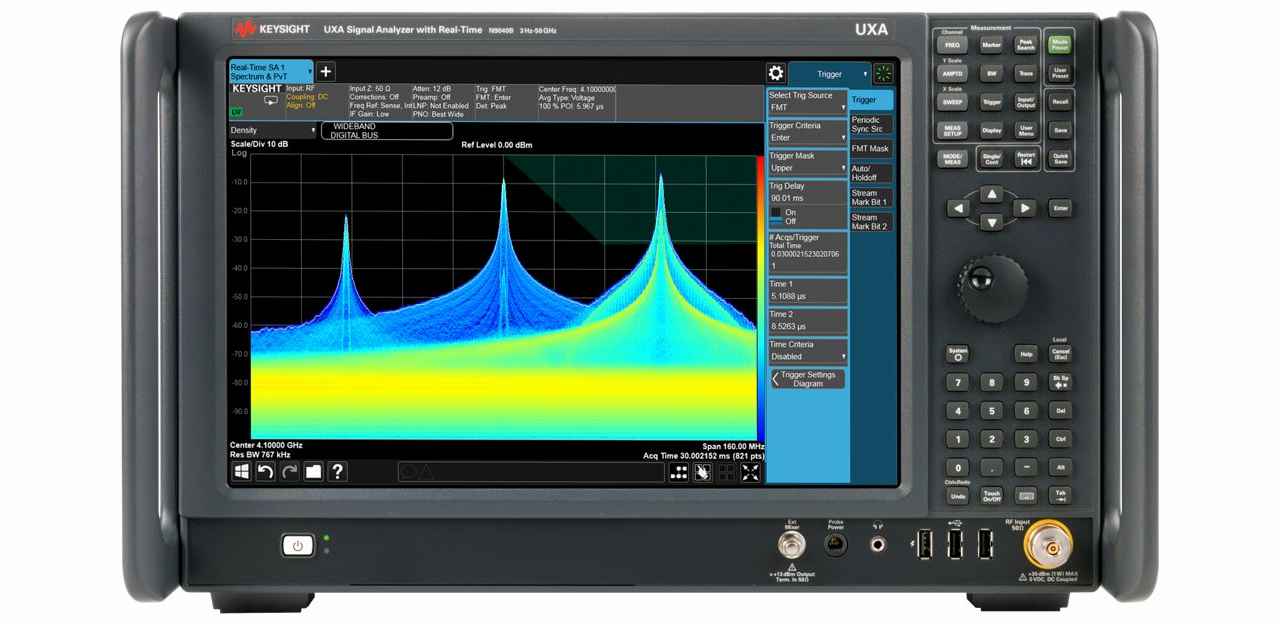Open the gear settings icon
Viewport: 1280px width, 624px height.
click(x=775, y=73)
